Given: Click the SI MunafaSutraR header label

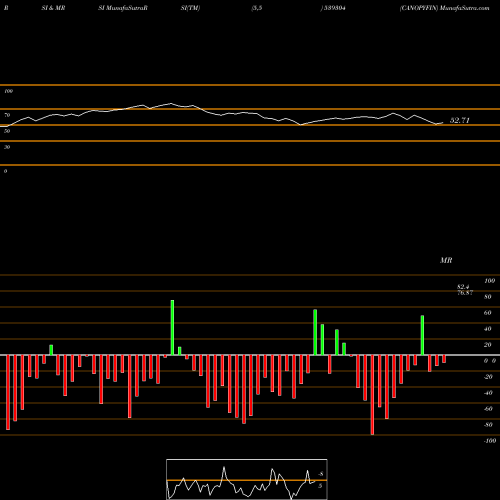Looking at the screenshot, I should tap(123, 8).
